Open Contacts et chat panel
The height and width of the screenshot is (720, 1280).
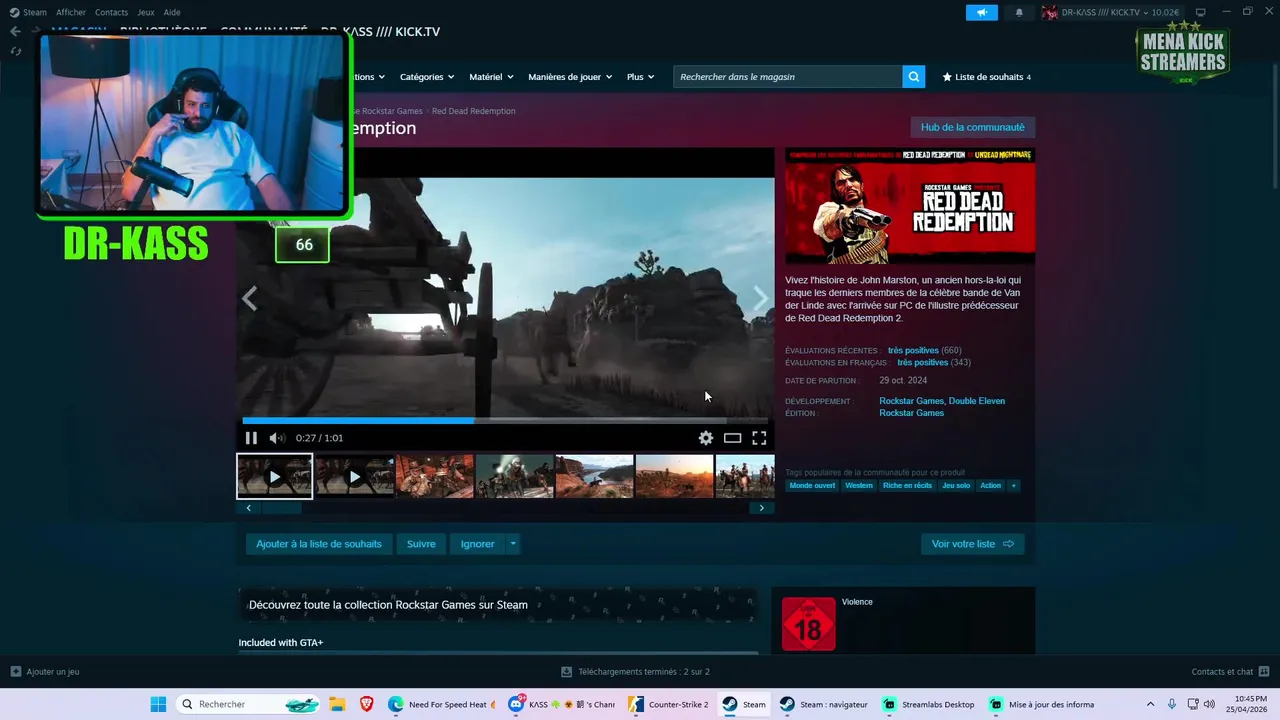[x=1230, y=672]
